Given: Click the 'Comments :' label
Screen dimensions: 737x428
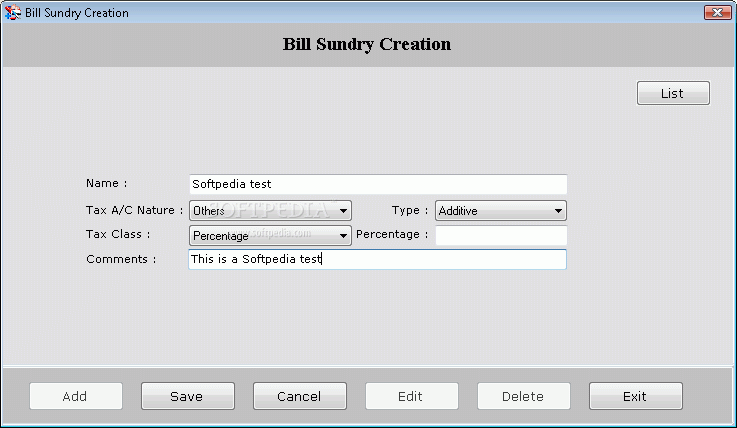Looking at the screenshot, I should (x=121, y=259).
